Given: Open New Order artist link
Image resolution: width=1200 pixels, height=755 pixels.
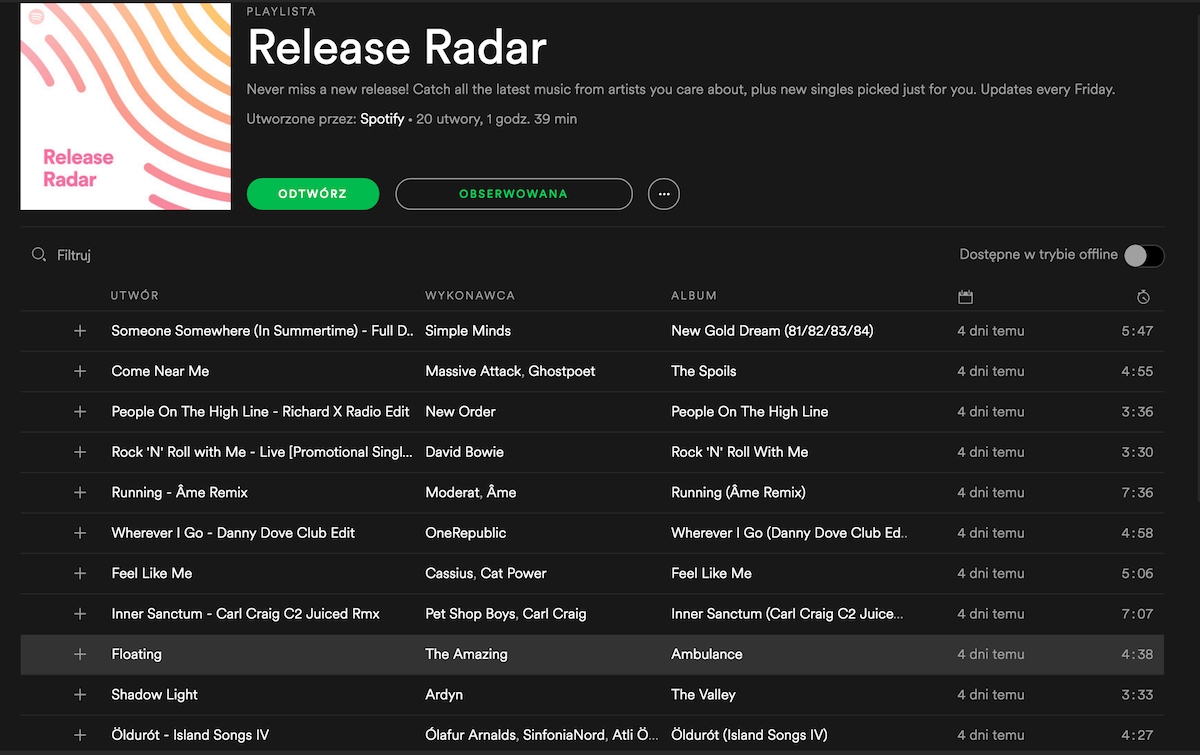Looking at the screenshot, I should point(460,412).
